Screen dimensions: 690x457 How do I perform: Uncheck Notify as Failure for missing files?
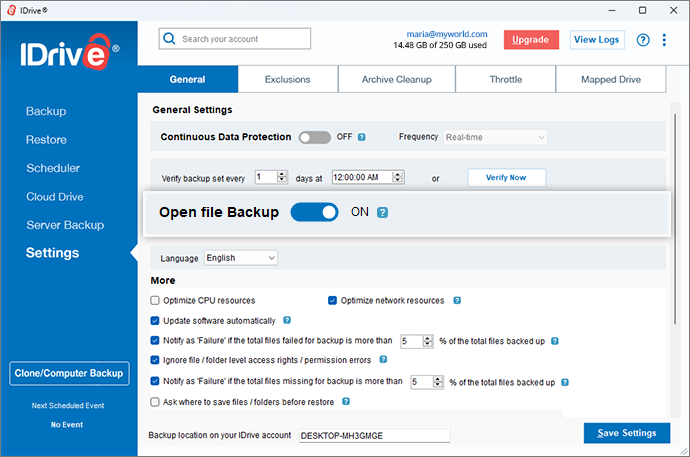tap(155, 381)
